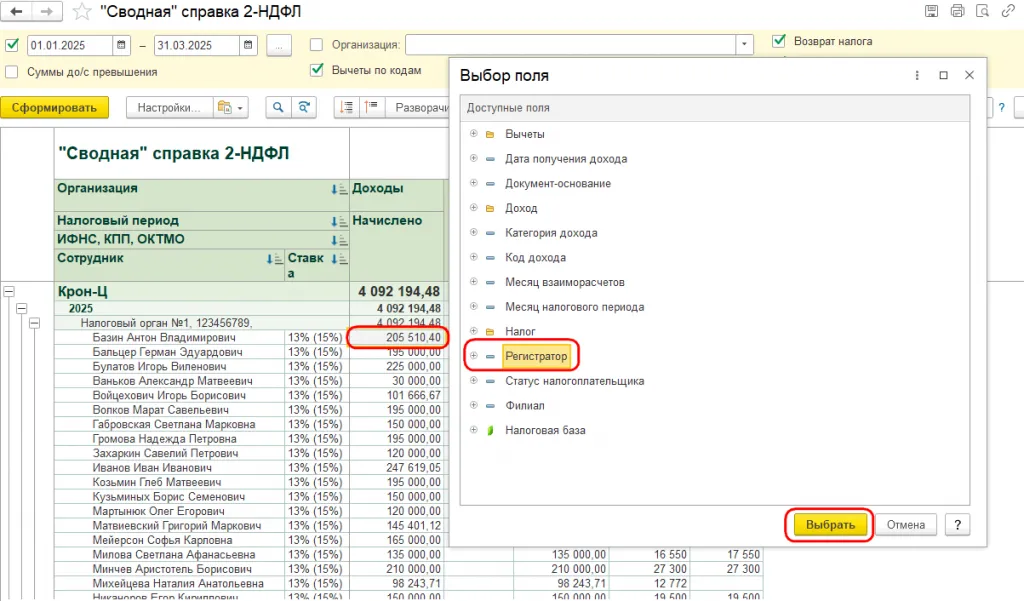Open the Организация dropdown list
This screenshot has height=601, width=1024.
[744, 45]
